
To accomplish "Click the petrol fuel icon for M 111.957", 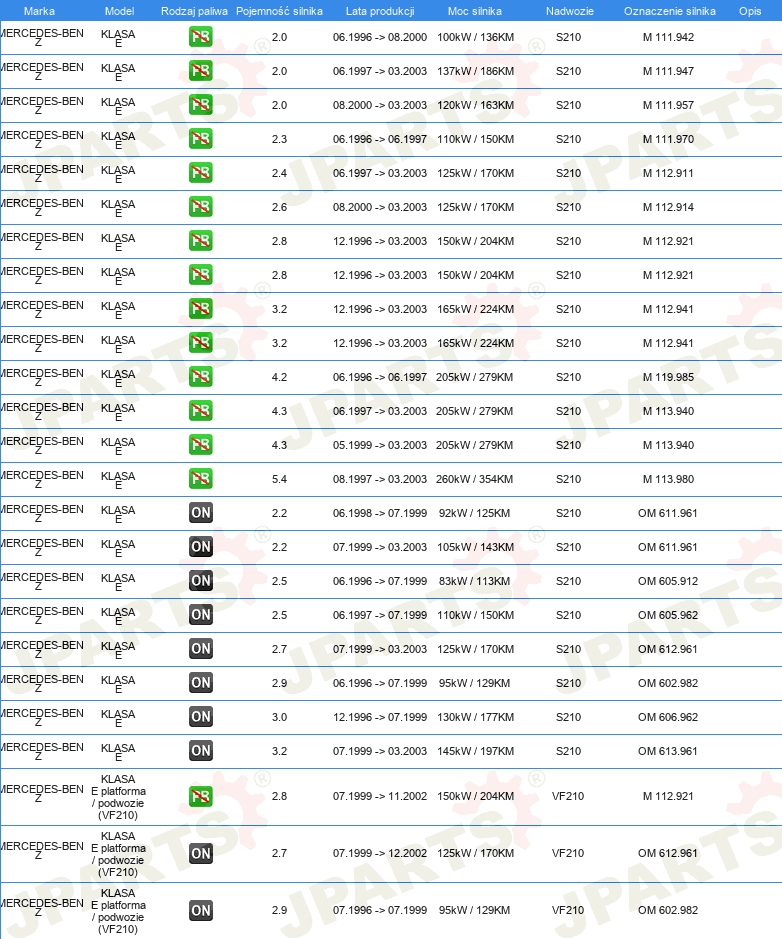I will click(x=201, y=105).
